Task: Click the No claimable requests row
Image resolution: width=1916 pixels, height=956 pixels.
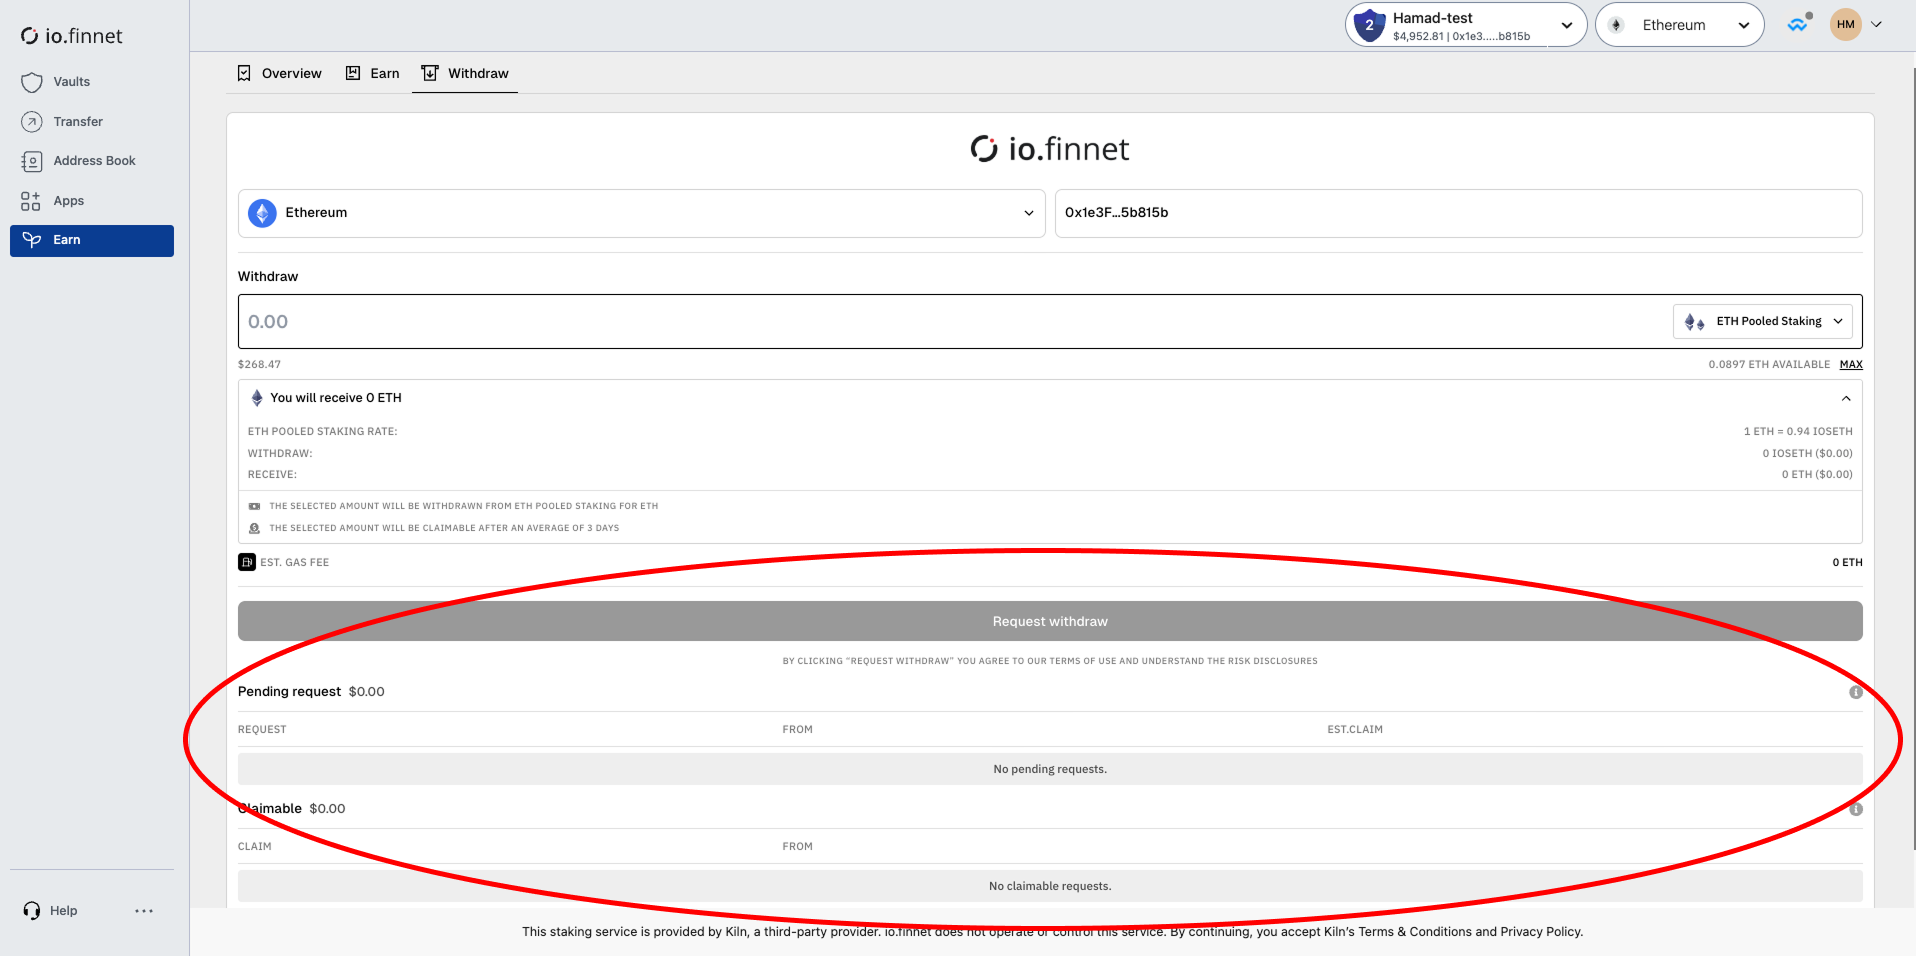Action: [x=1050, y=886]
